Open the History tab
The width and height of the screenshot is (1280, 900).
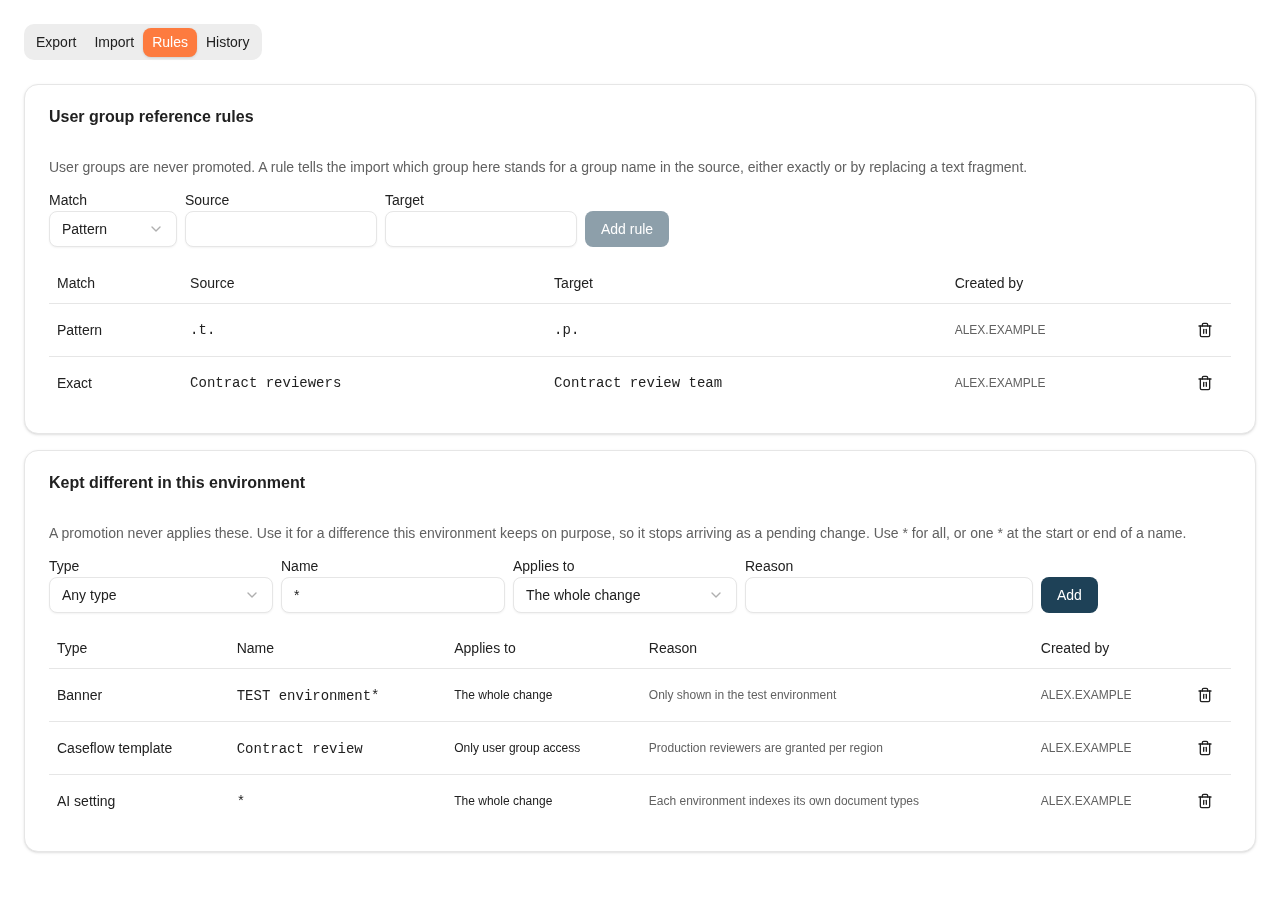point(228,42)
